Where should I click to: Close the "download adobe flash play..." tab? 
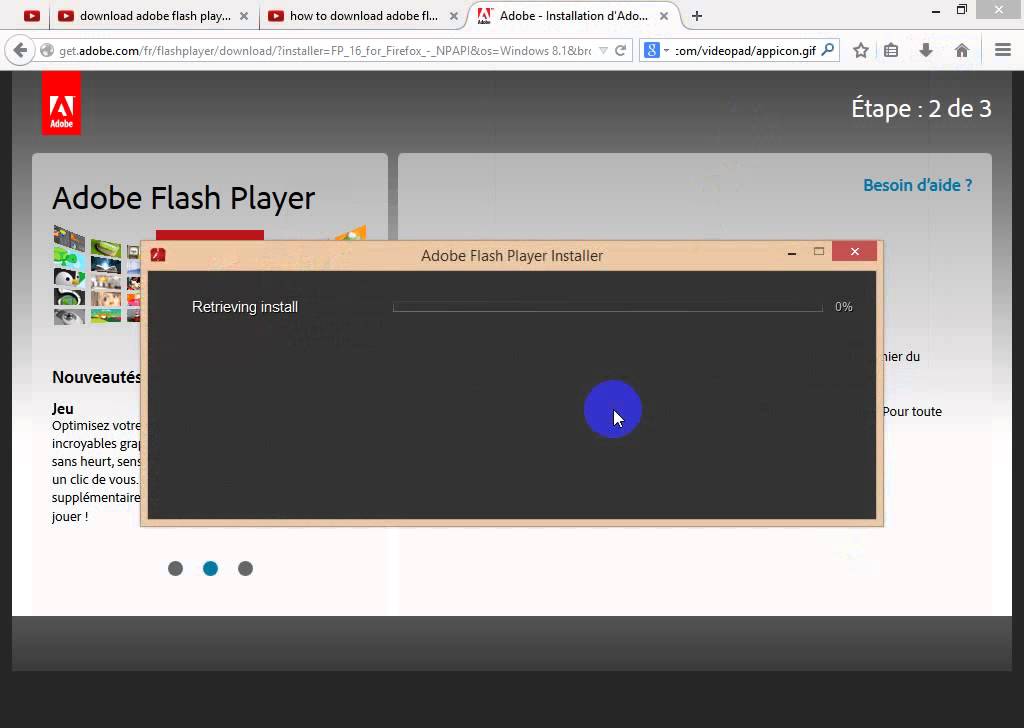pos(244,16)
